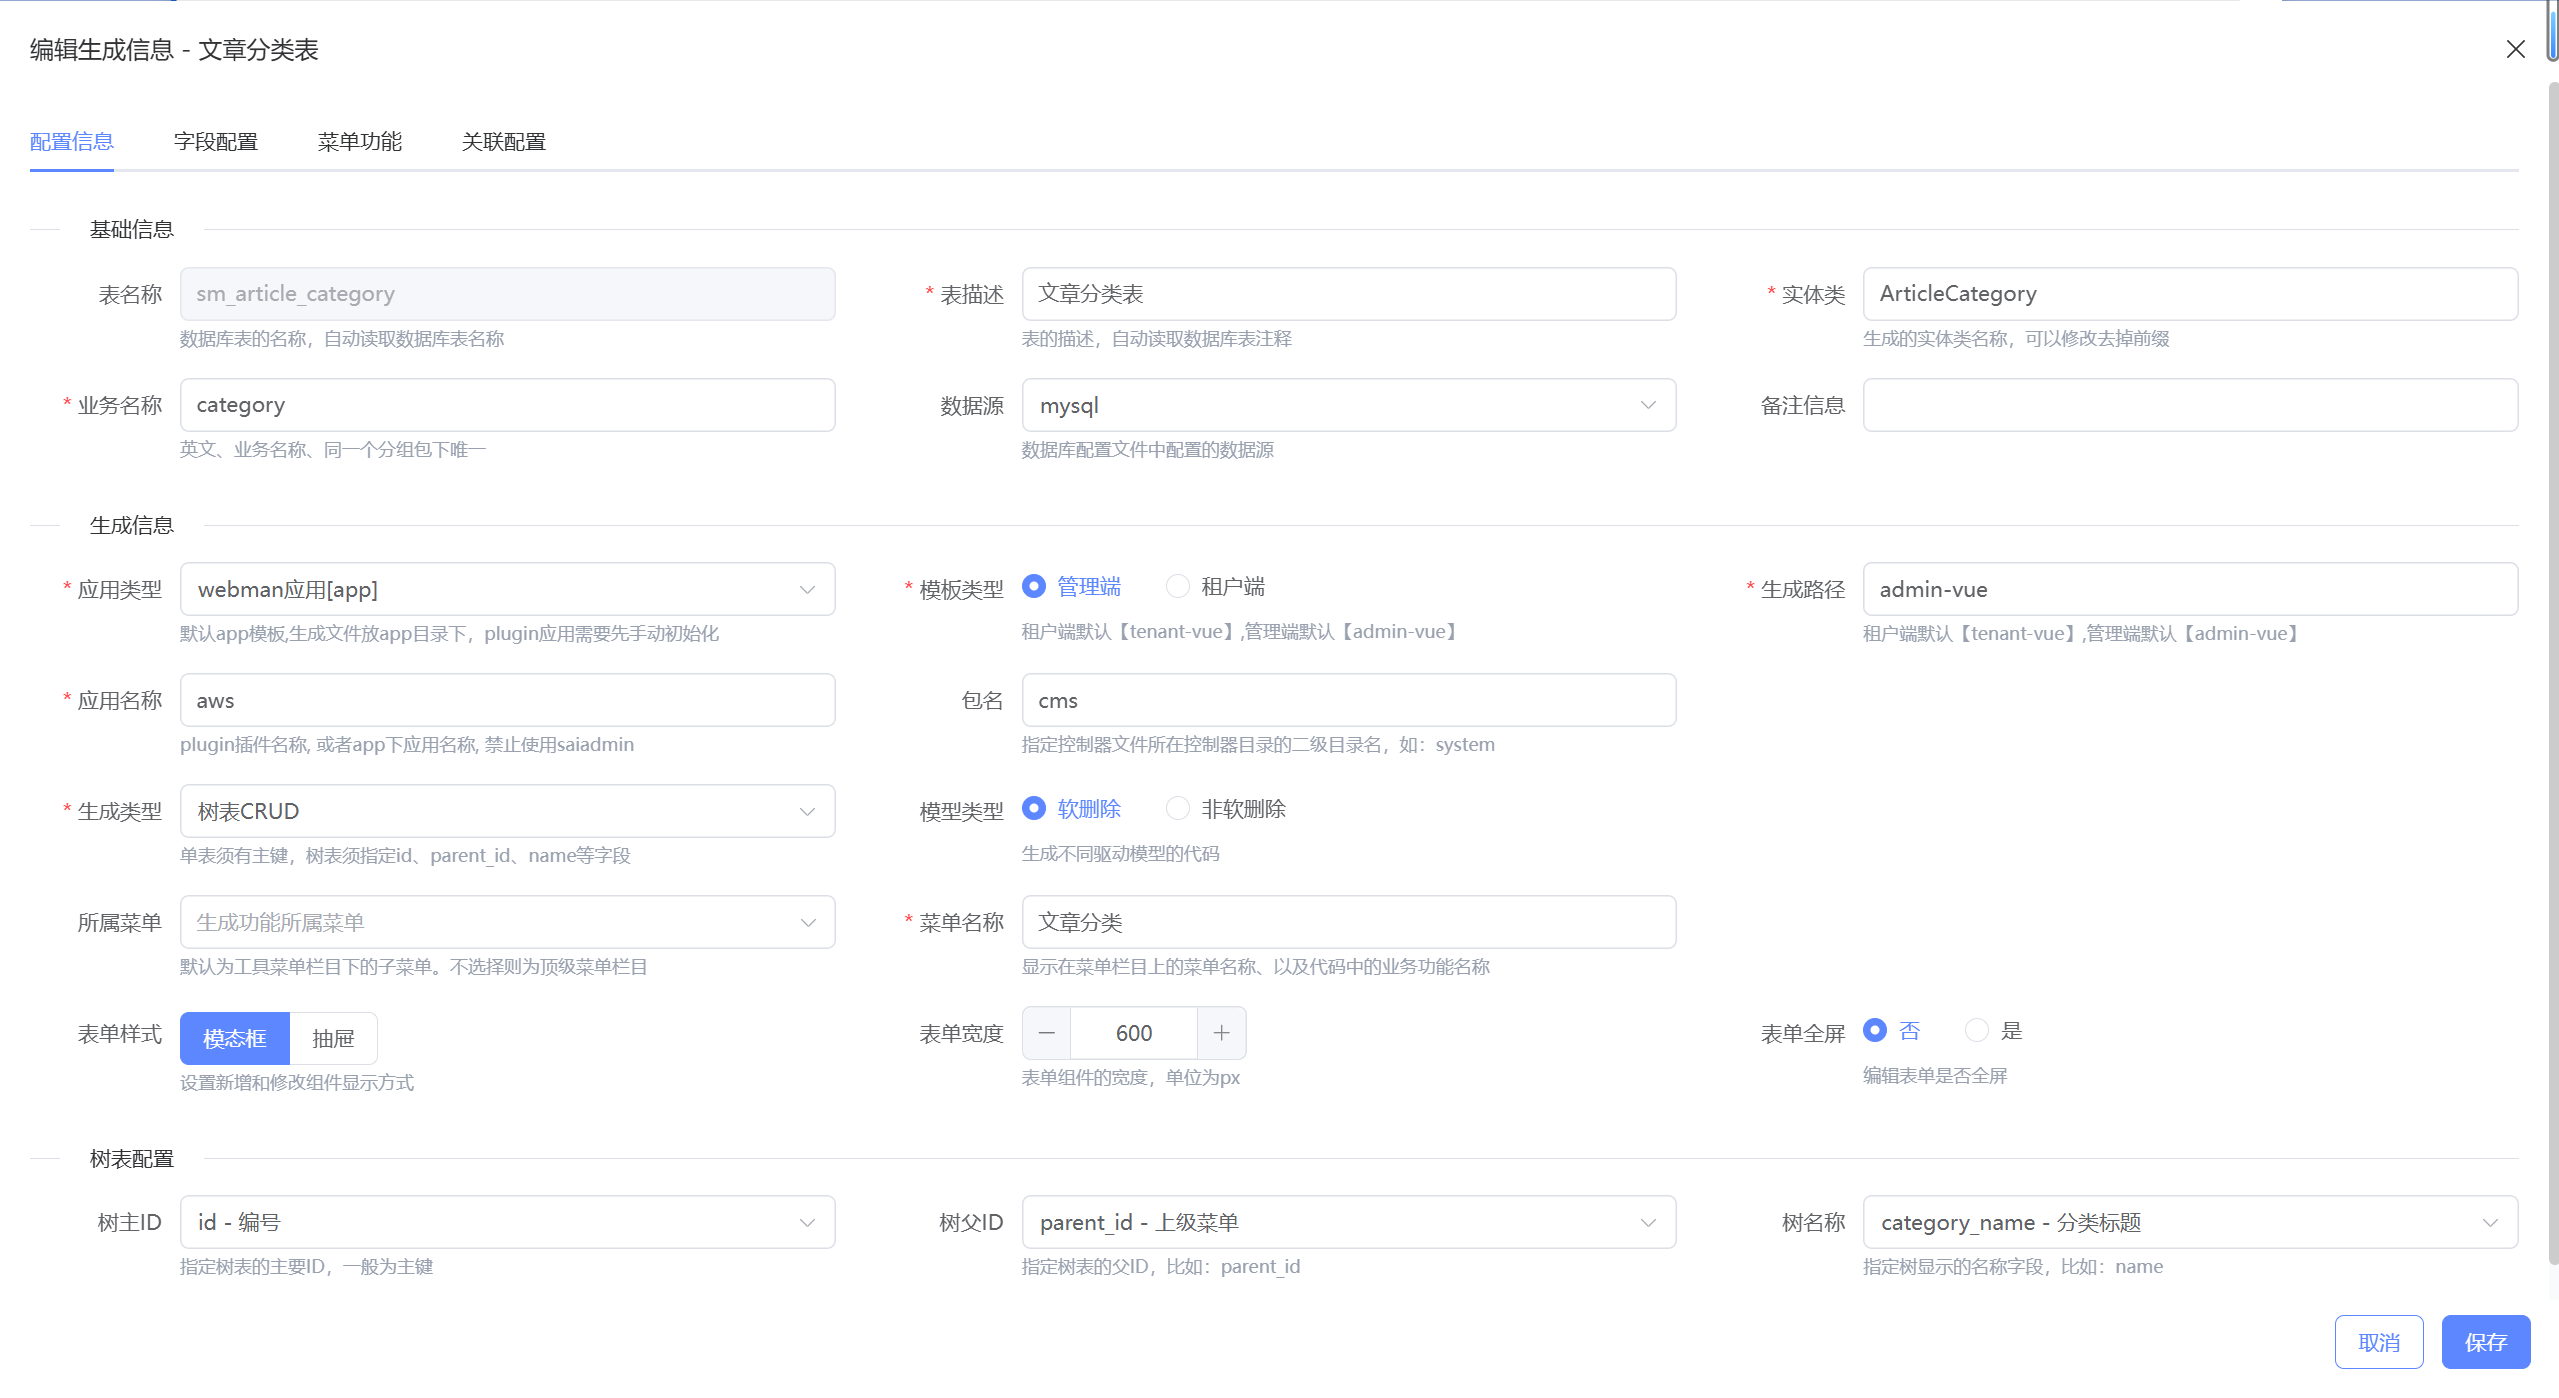Open the 菜单功能 tab

pos(359,142)
